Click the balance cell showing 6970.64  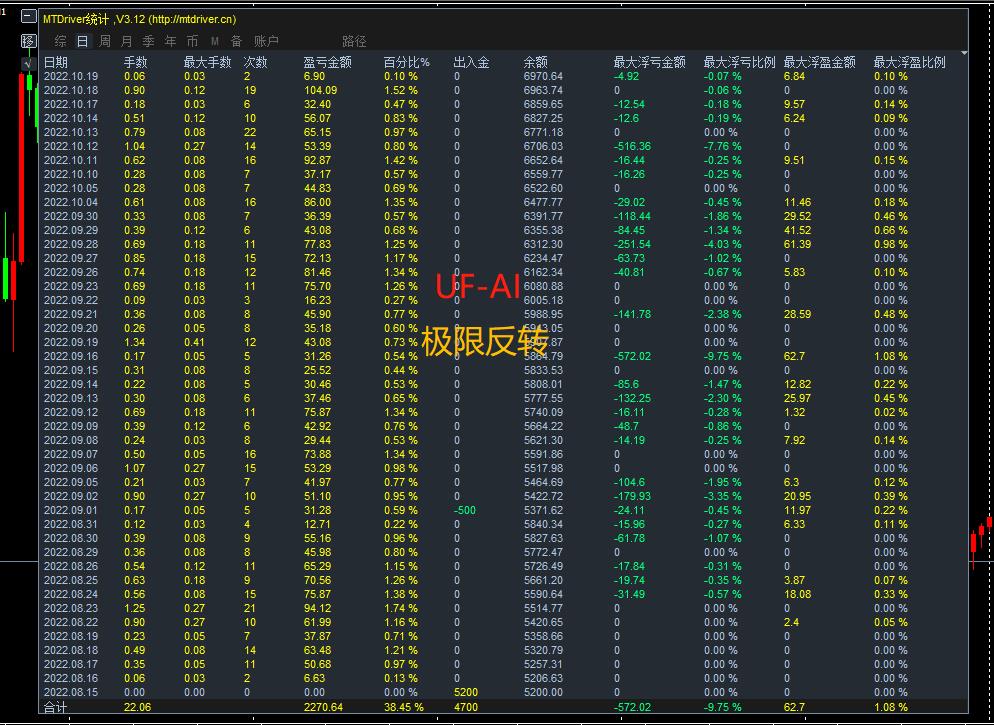click(x=541, y=75)
